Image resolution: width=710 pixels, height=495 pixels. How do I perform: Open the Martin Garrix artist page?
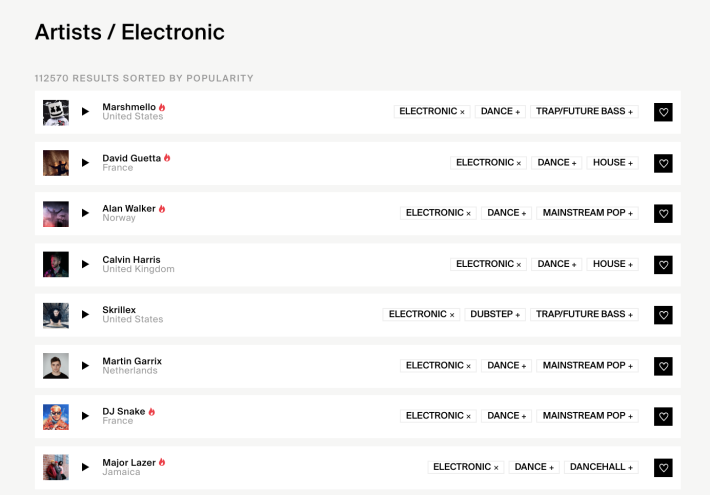click(132, 361)
